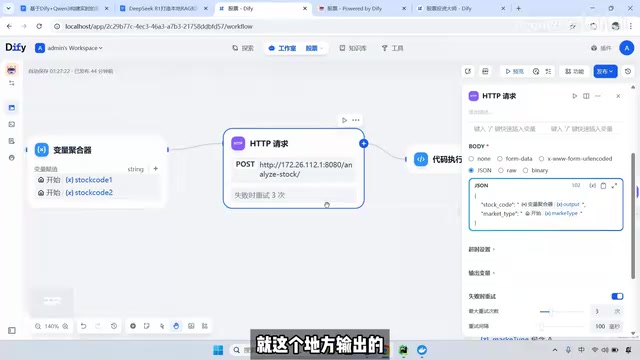Screen dimensions: 640x360
Task: Open the plugins button in header
Action: 601,48
